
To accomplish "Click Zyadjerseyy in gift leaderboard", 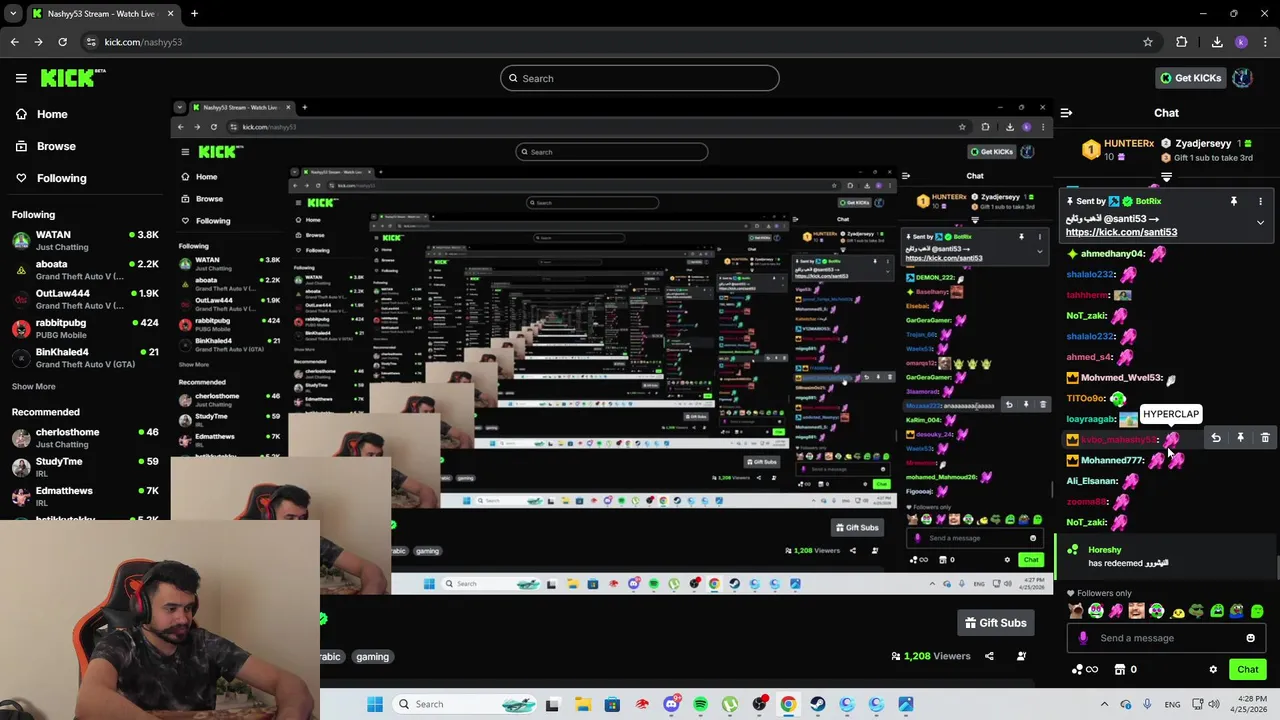I will click(1203, 144).
